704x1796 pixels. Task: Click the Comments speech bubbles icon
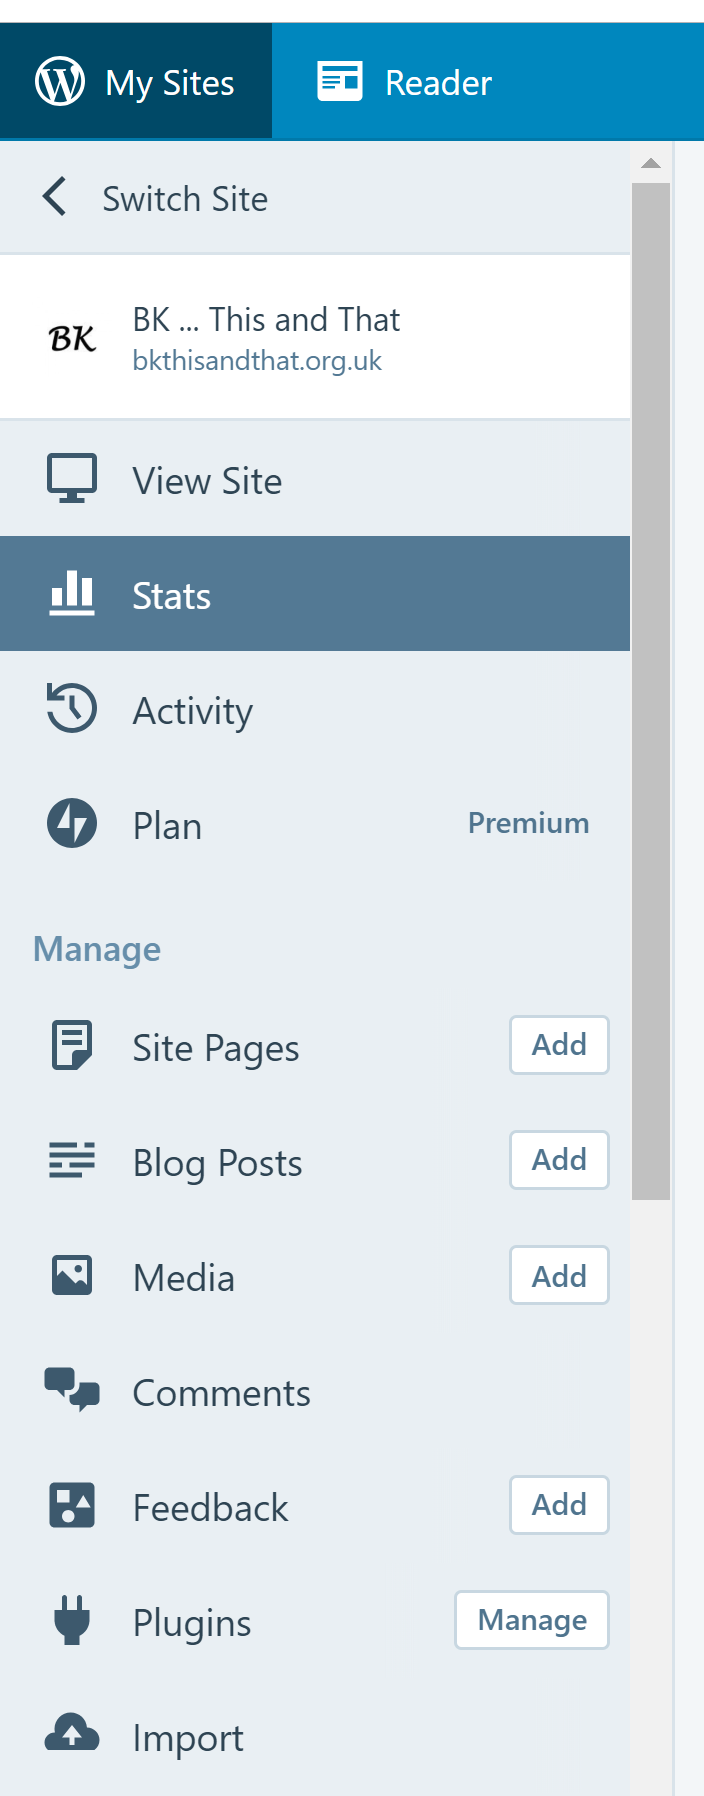[72, 1390]
